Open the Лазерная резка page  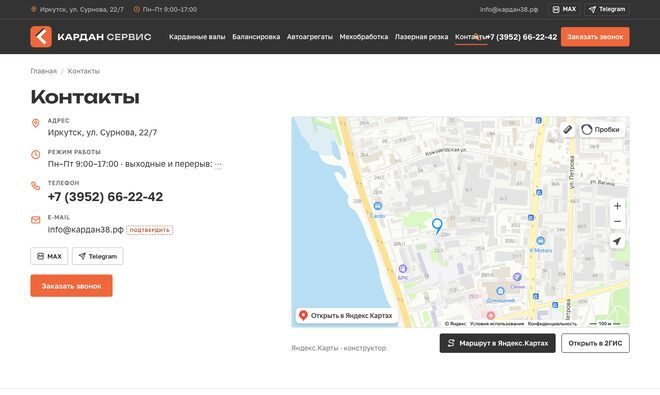click(x=421, y=37)
